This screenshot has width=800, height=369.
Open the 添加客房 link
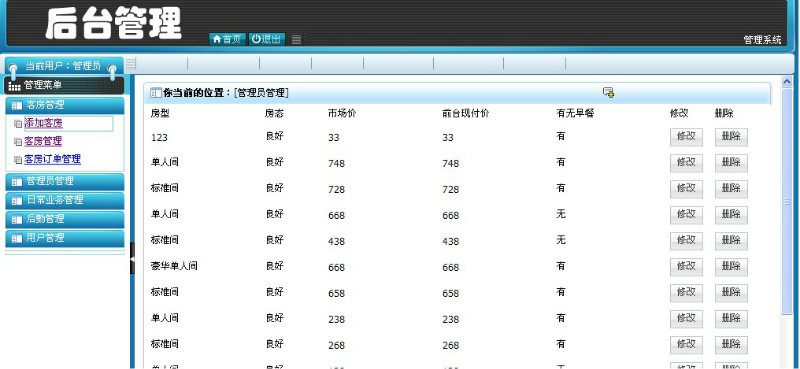(x=44, y=123)
